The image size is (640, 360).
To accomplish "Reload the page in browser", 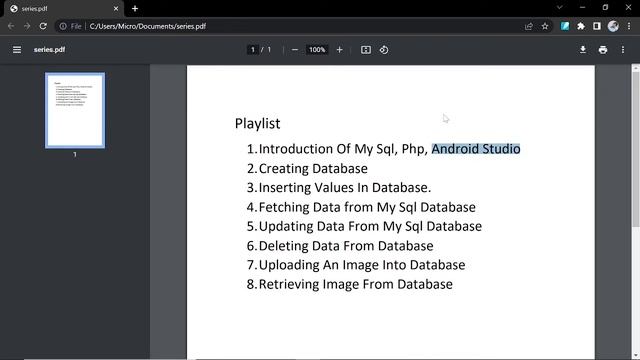I will (43, 26).
